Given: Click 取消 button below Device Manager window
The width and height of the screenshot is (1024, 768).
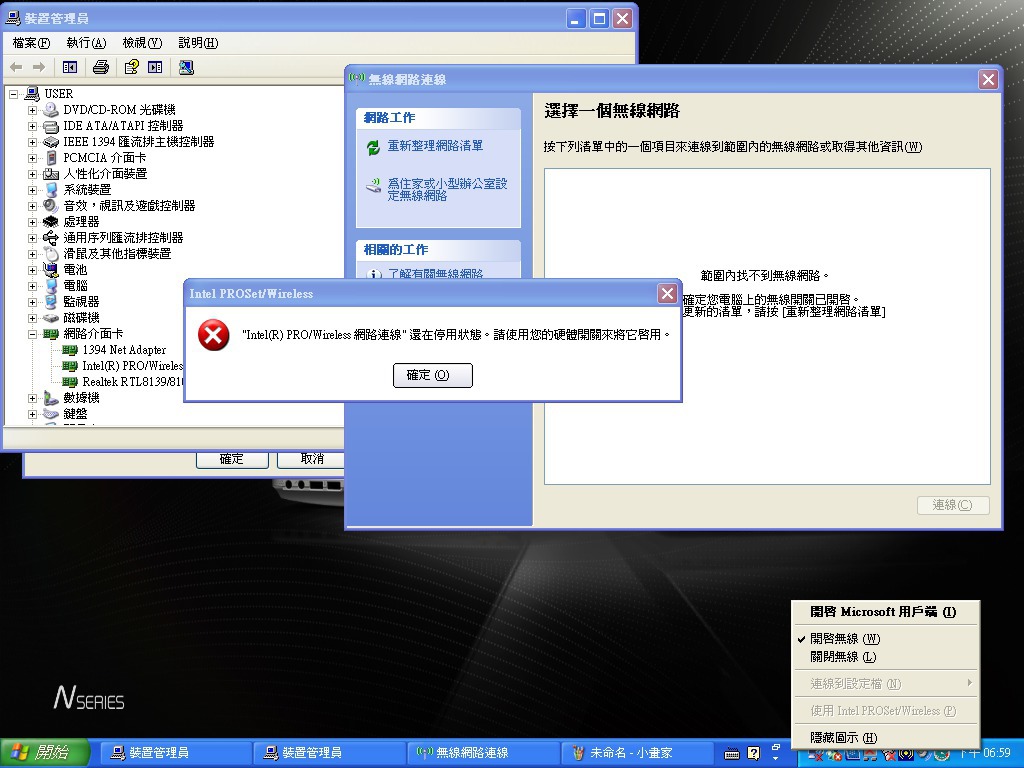Looking at the screenshot, I should click(312, 459).
